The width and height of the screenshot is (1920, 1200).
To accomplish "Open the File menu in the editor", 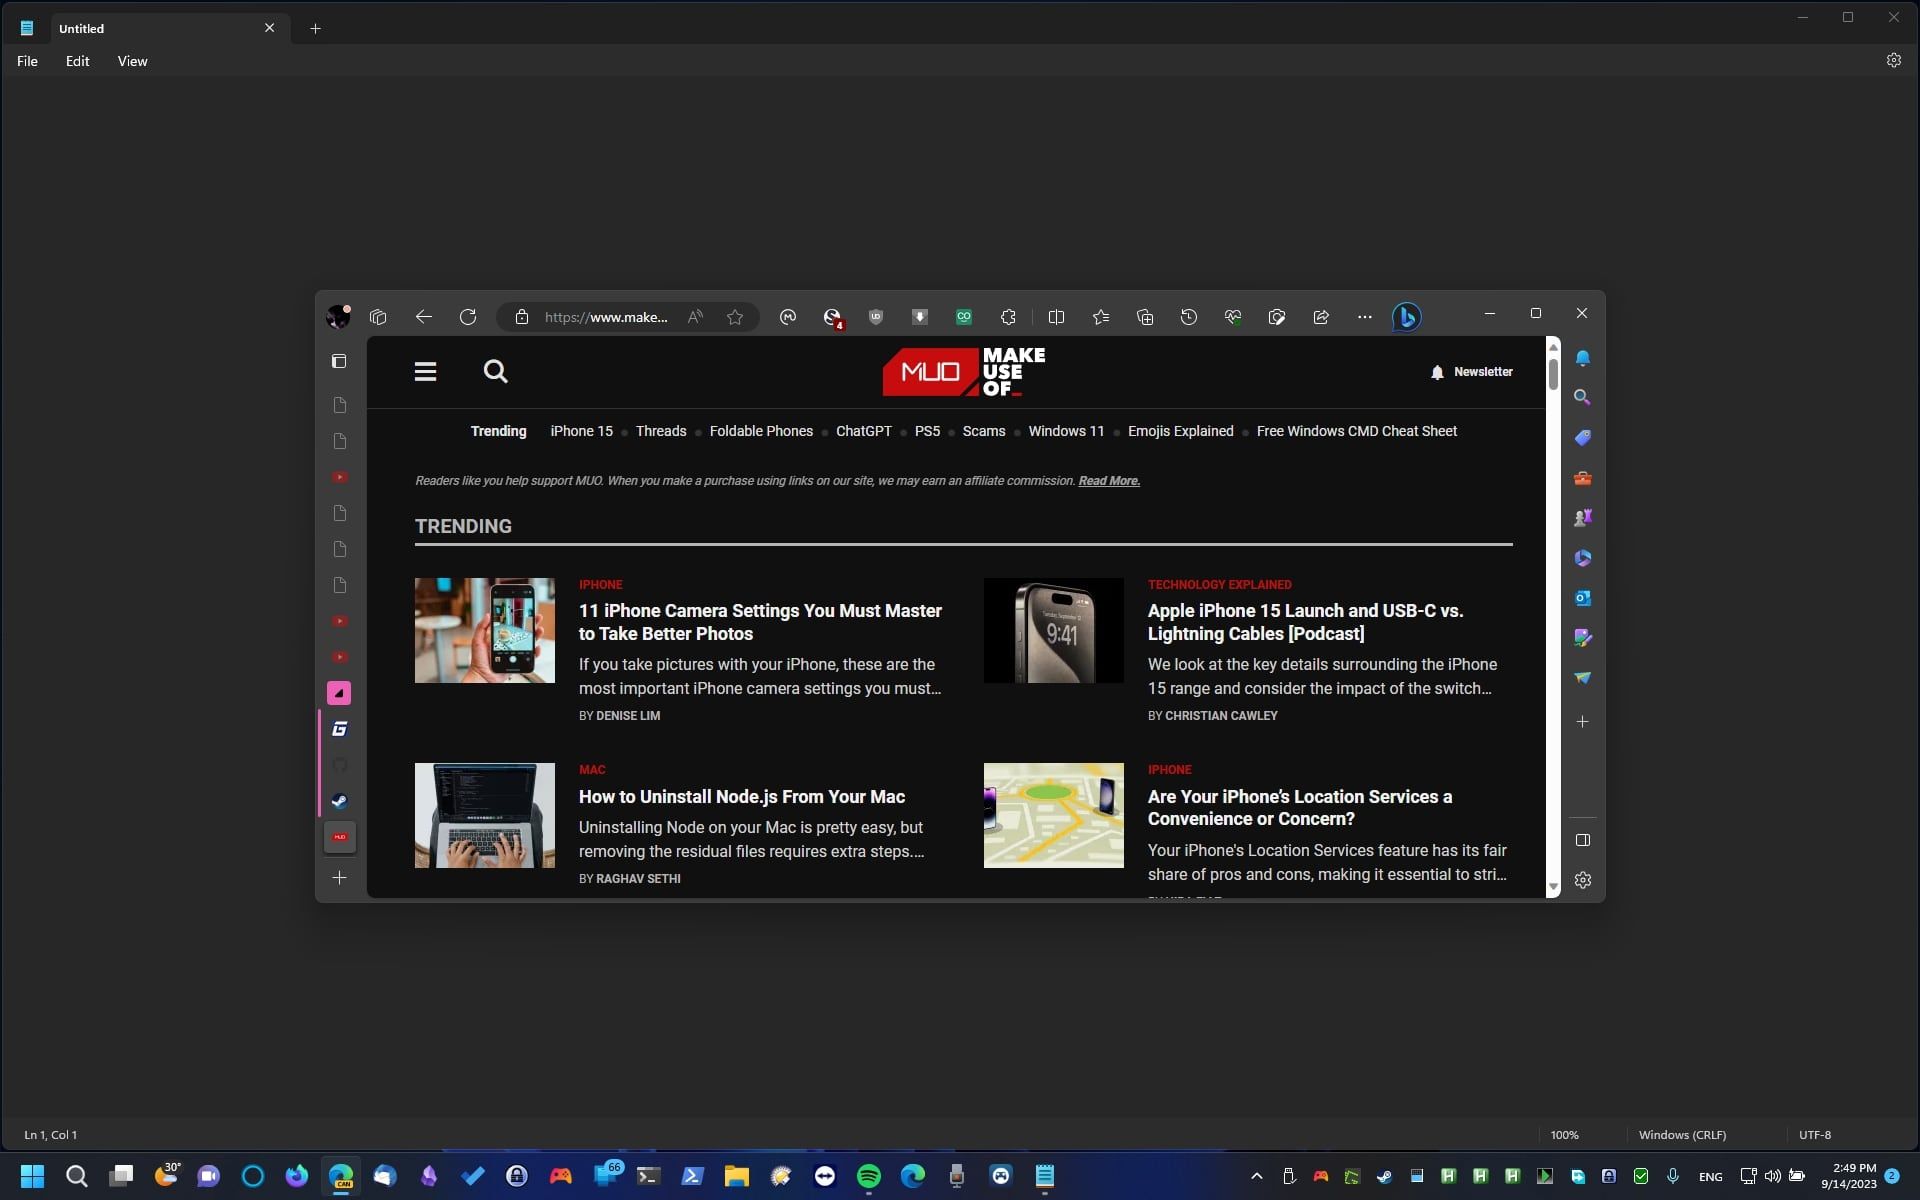I will pyautogui.click(x=27, y=61).
